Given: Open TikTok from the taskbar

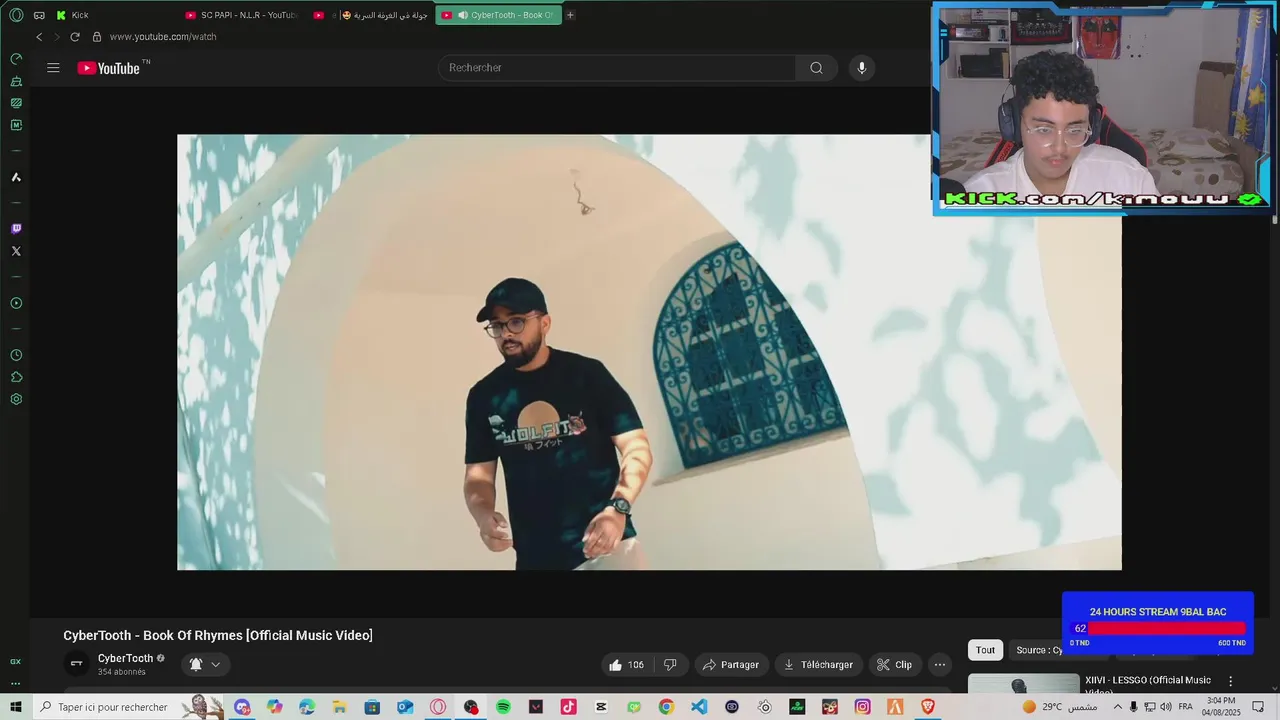Looking at the screenshot, I should click(x=568, y=707).
